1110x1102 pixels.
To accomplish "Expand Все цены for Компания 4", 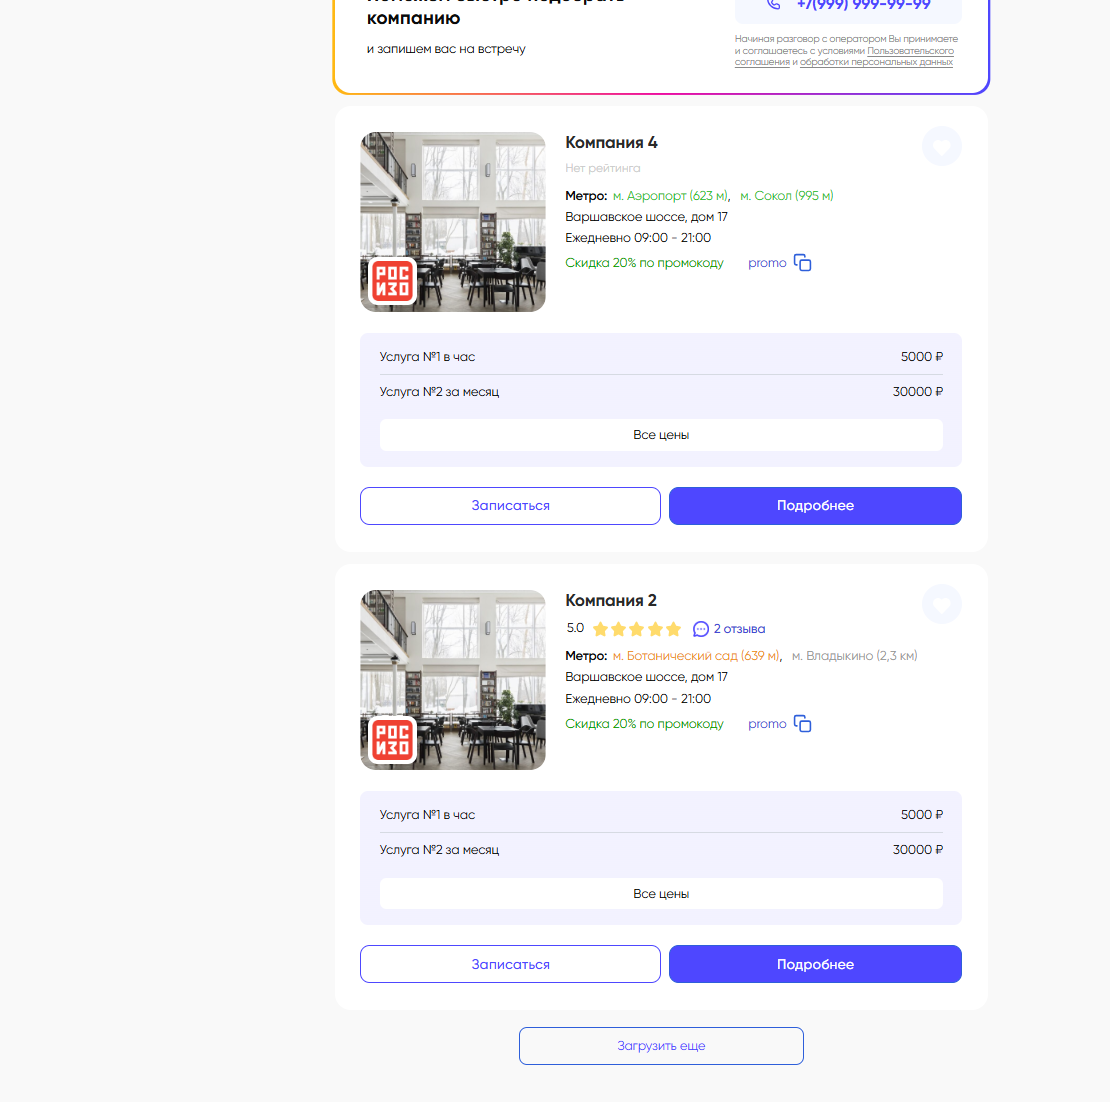I will point(661,435).
